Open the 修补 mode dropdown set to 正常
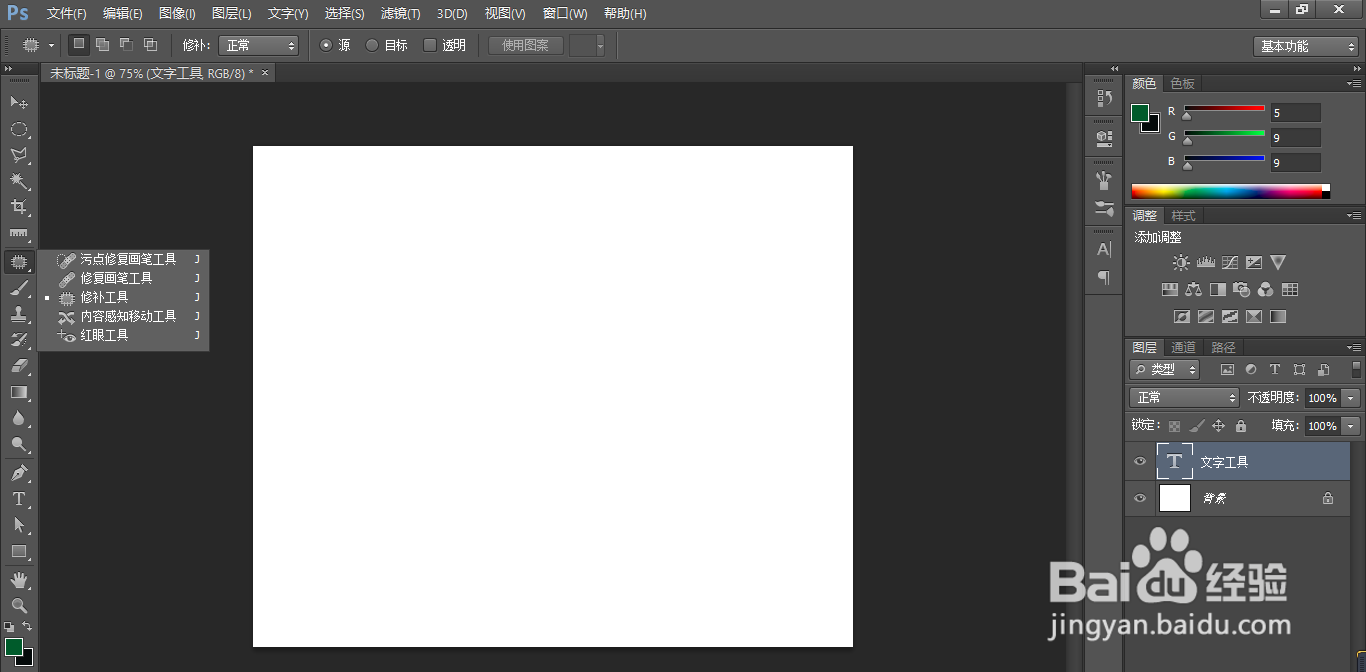This screenshot has width=1366, height=672. (258, 46)
